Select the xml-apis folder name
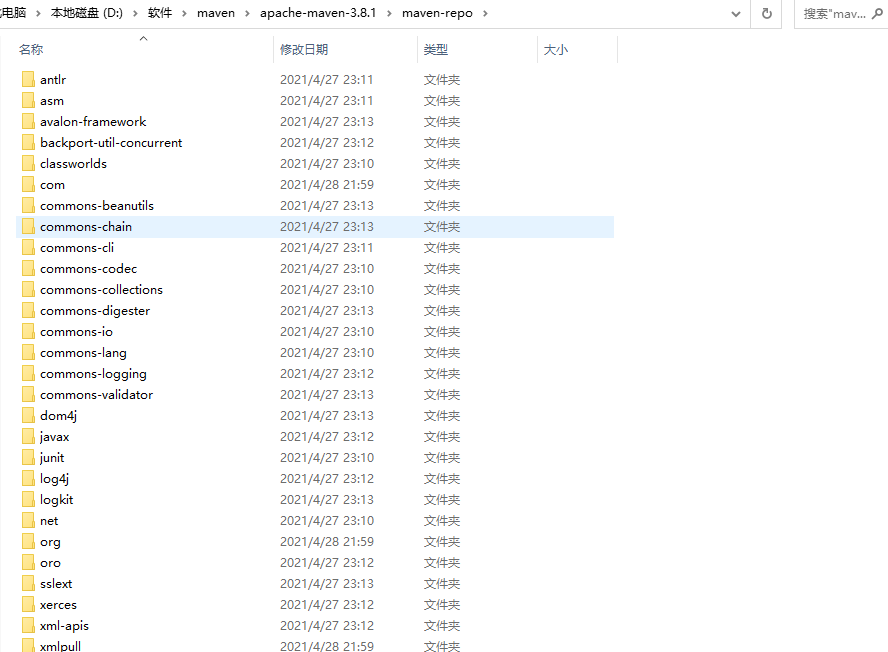The image size is (888, 652). point(65,625)
